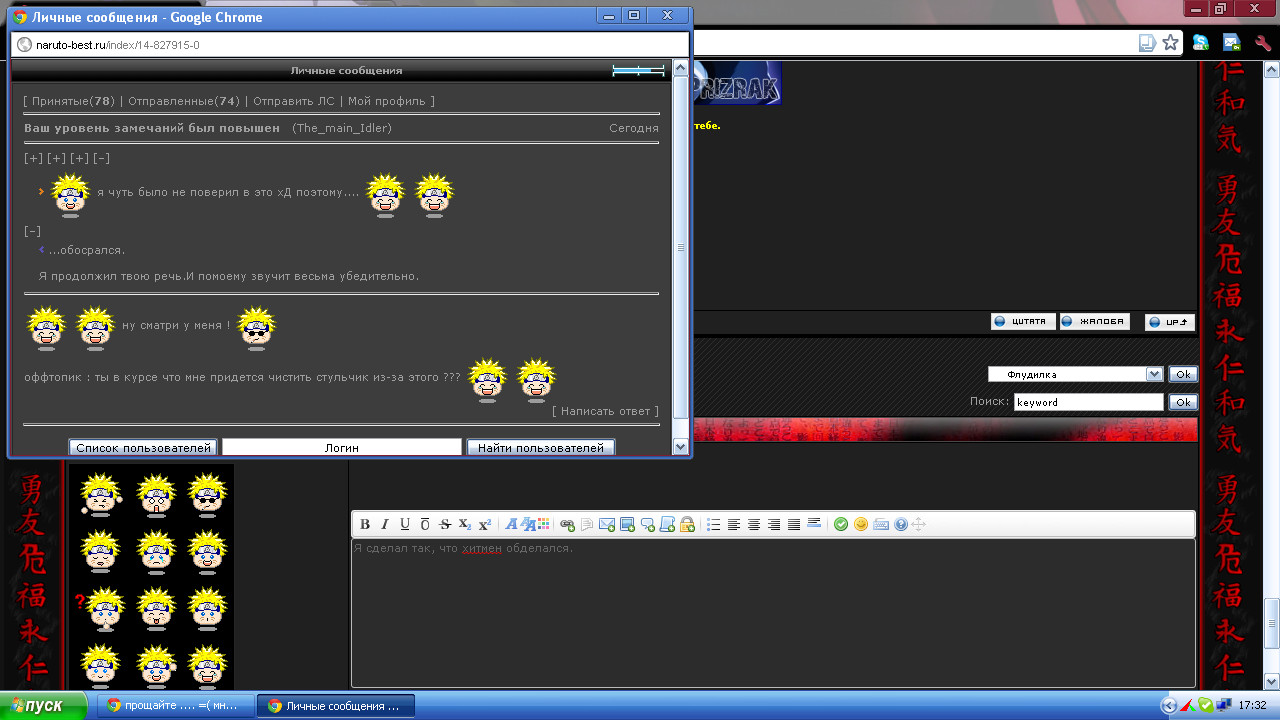Open the smiley face emoticon picker
This screenshot has height=720, width=1280.
(861, 524)
